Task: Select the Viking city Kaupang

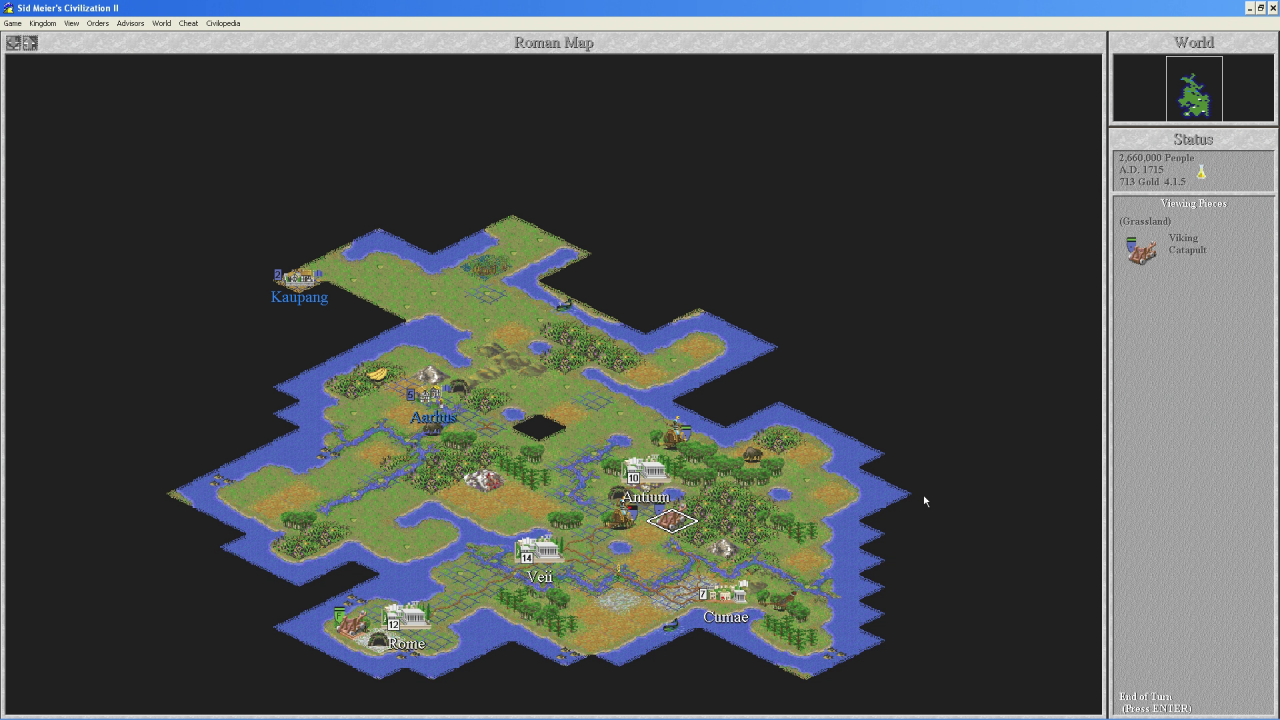Action: pyautogui.click(x=297, y=277)
